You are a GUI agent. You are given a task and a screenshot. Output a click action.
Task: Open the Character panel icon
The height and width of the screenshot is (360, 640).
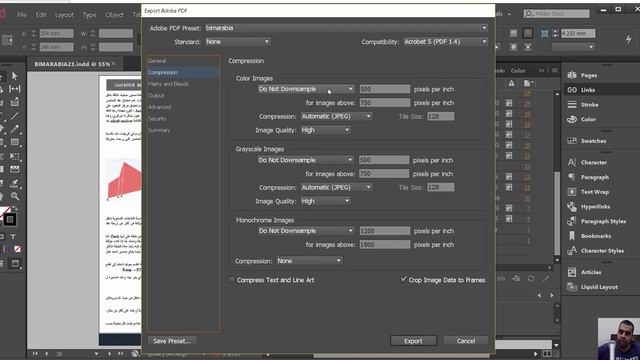572,162
